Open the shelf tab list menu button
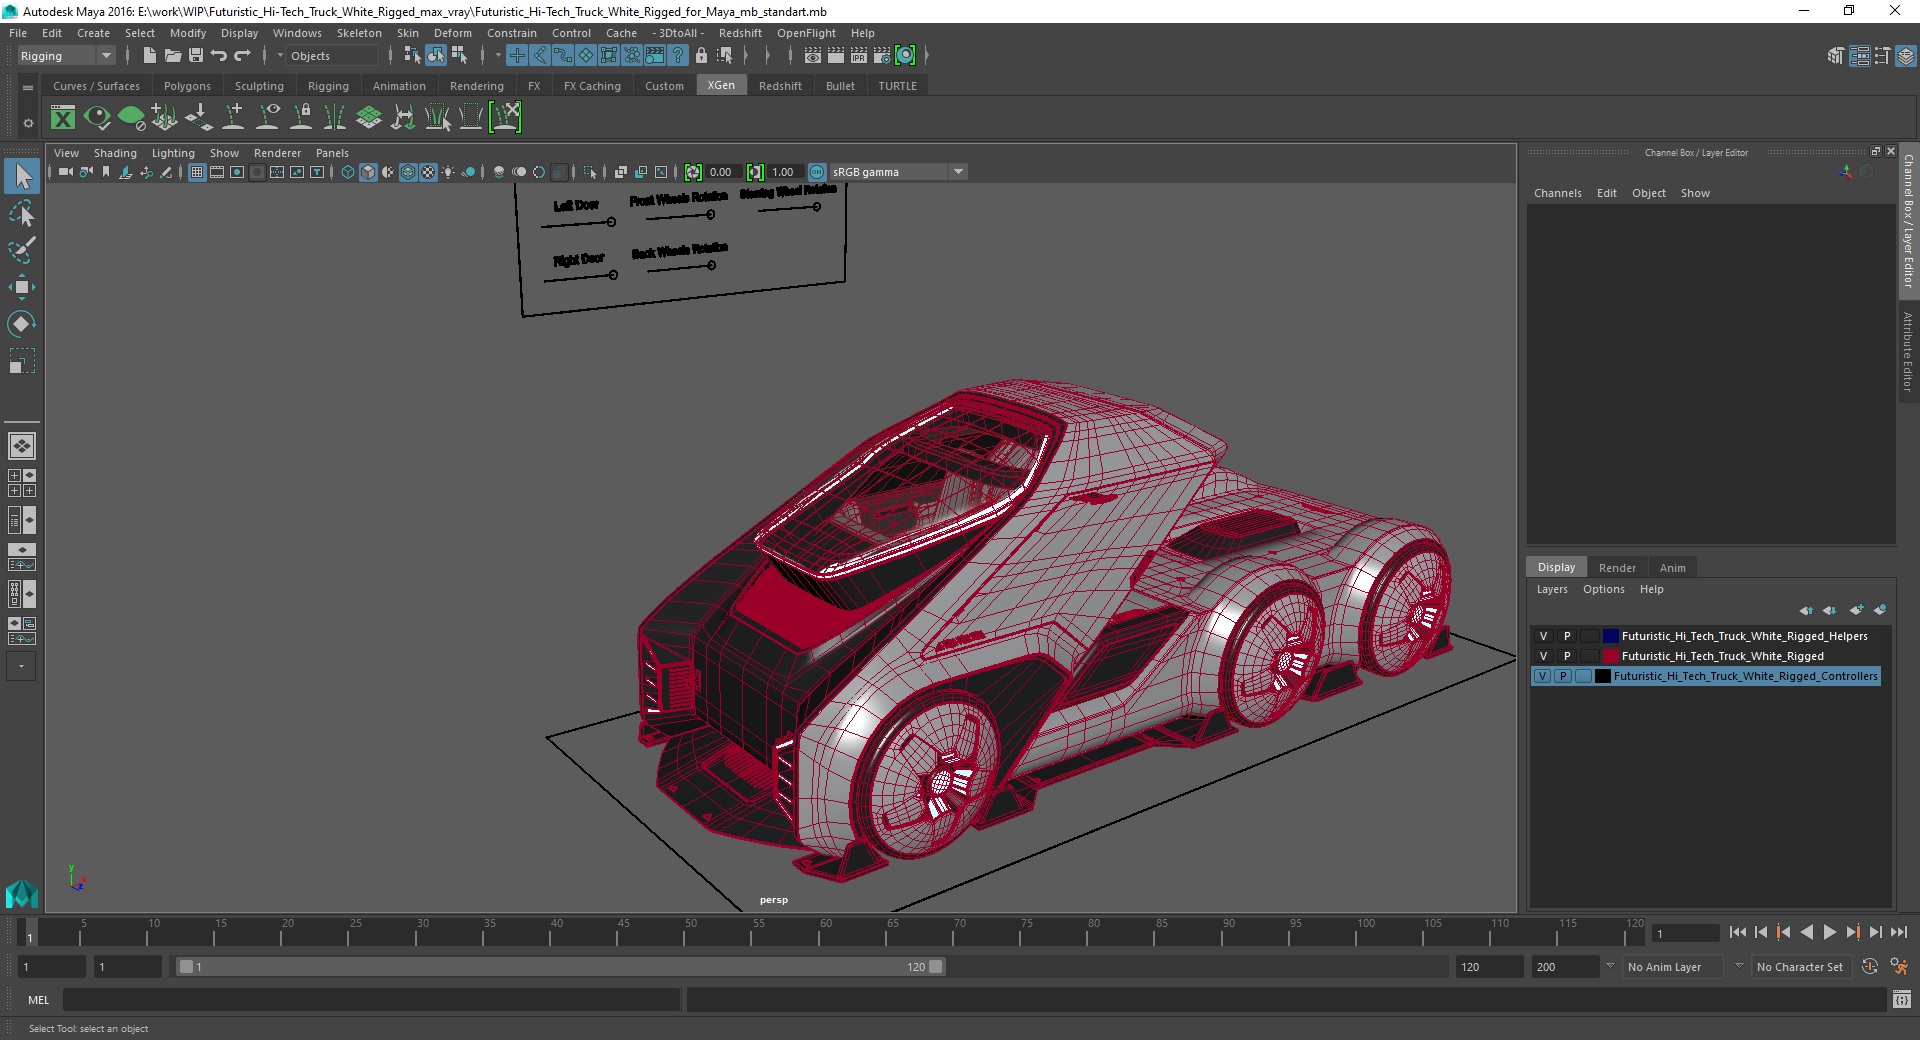 28,87
